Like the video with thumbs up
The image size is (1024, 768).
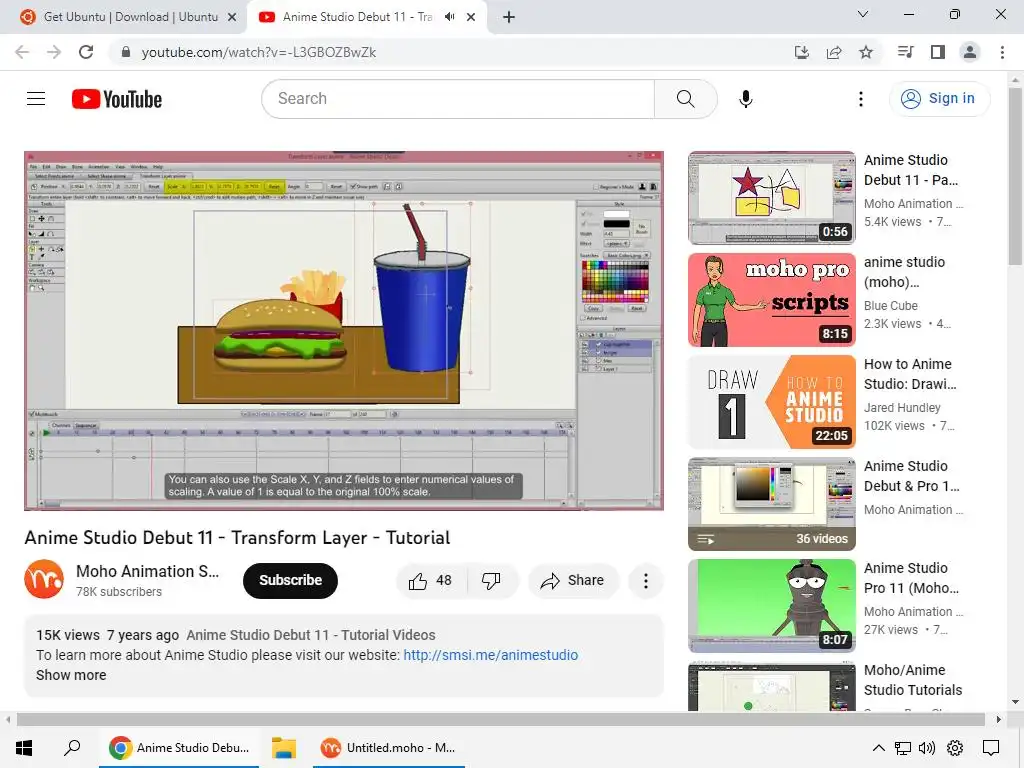(x=430, y=581)
